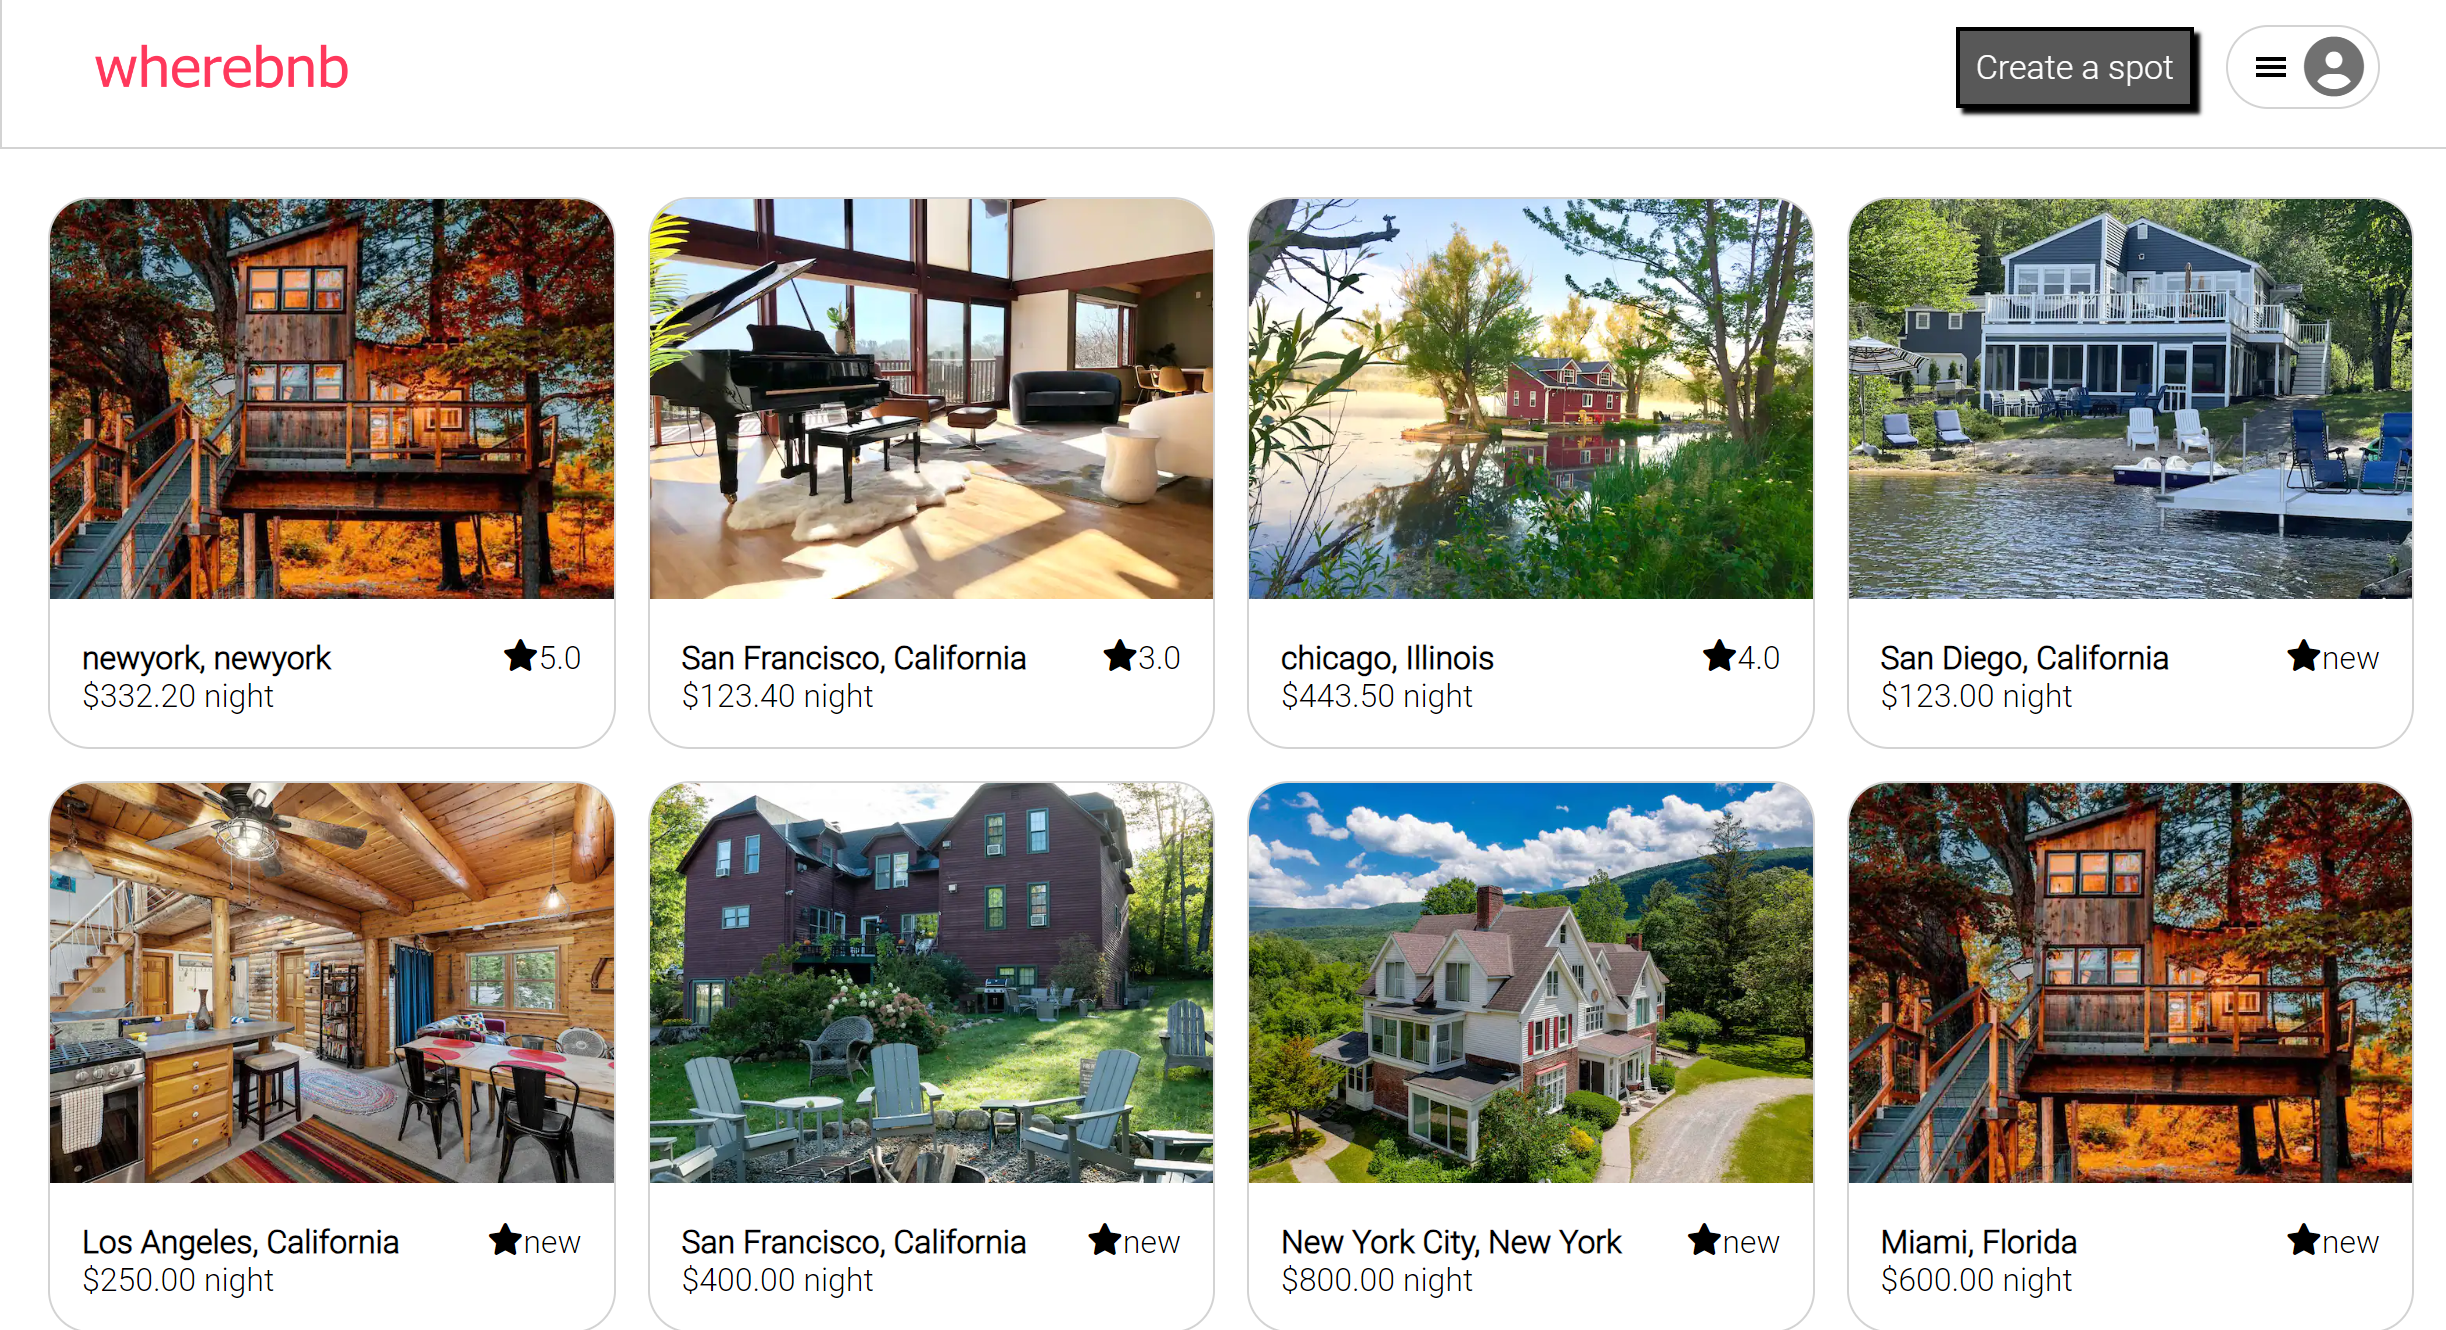Go home via the wherebnb logo
Viewport: 2446px width, 1330px height.
point(221,67)
